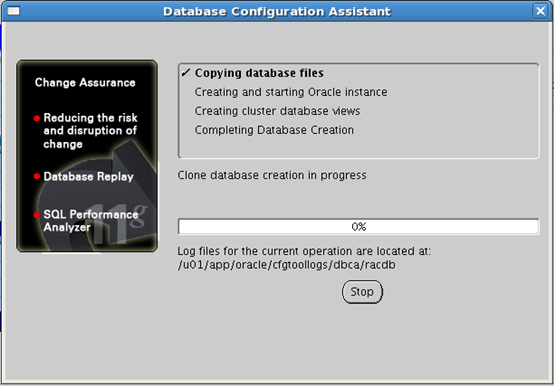This screenshot has height=386, width=554.
Task: Open the window menu icon in title bar
Action: 13,11
